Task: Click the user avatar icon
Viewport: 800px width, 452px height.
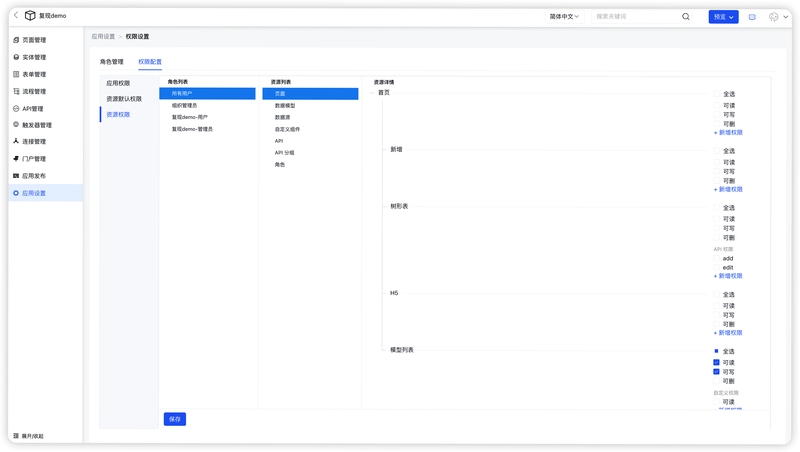Action: (x=773, y=17)
